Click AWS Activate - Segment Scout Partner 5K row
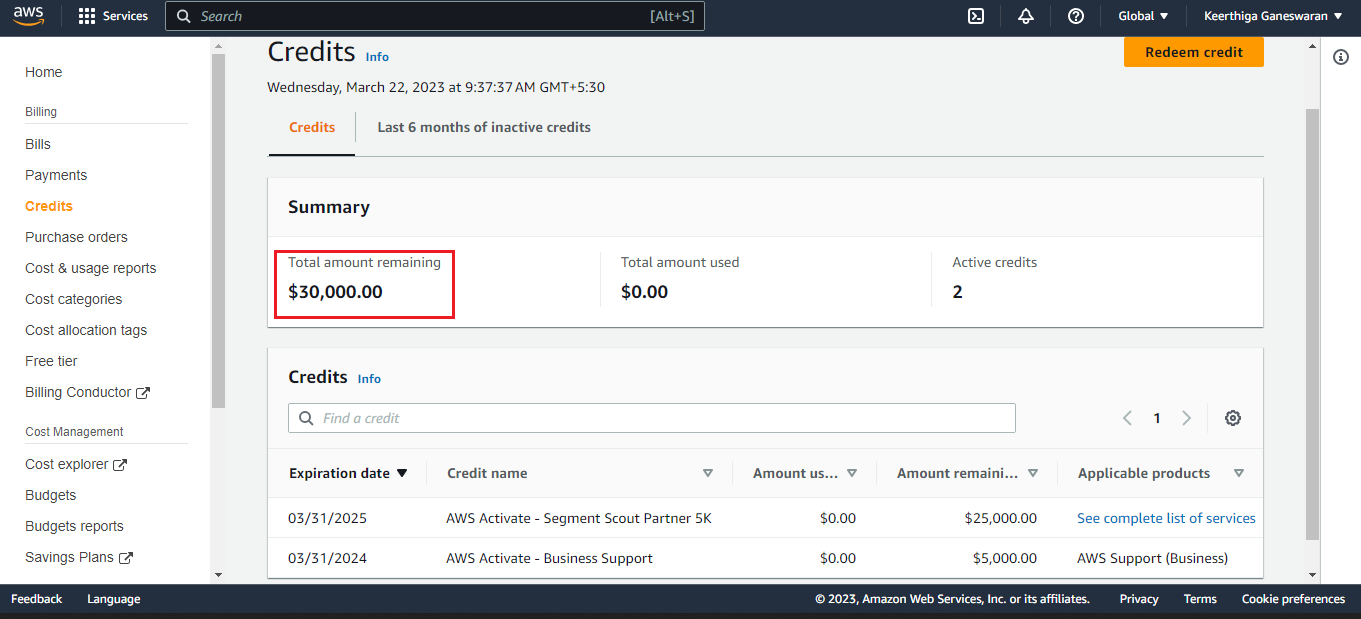The width and height of the screenshot is (1361, 619). [766, 518]
